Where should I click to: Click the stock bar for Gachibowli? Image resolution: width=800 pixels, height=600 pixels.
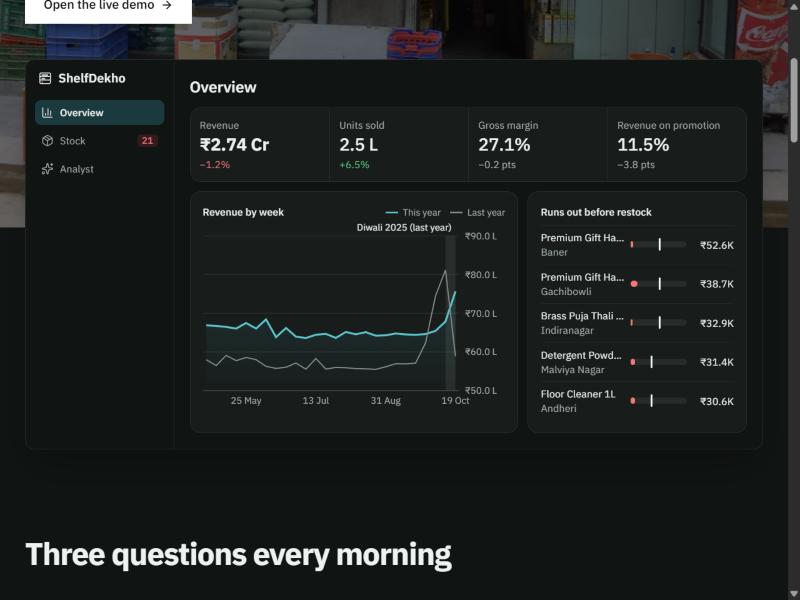[658, 284]
